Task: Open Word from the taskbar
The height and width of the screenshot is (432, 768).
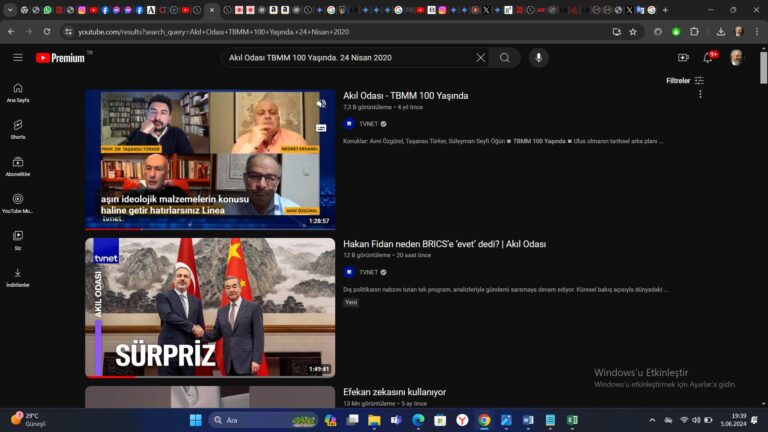Action: (528, 420)
